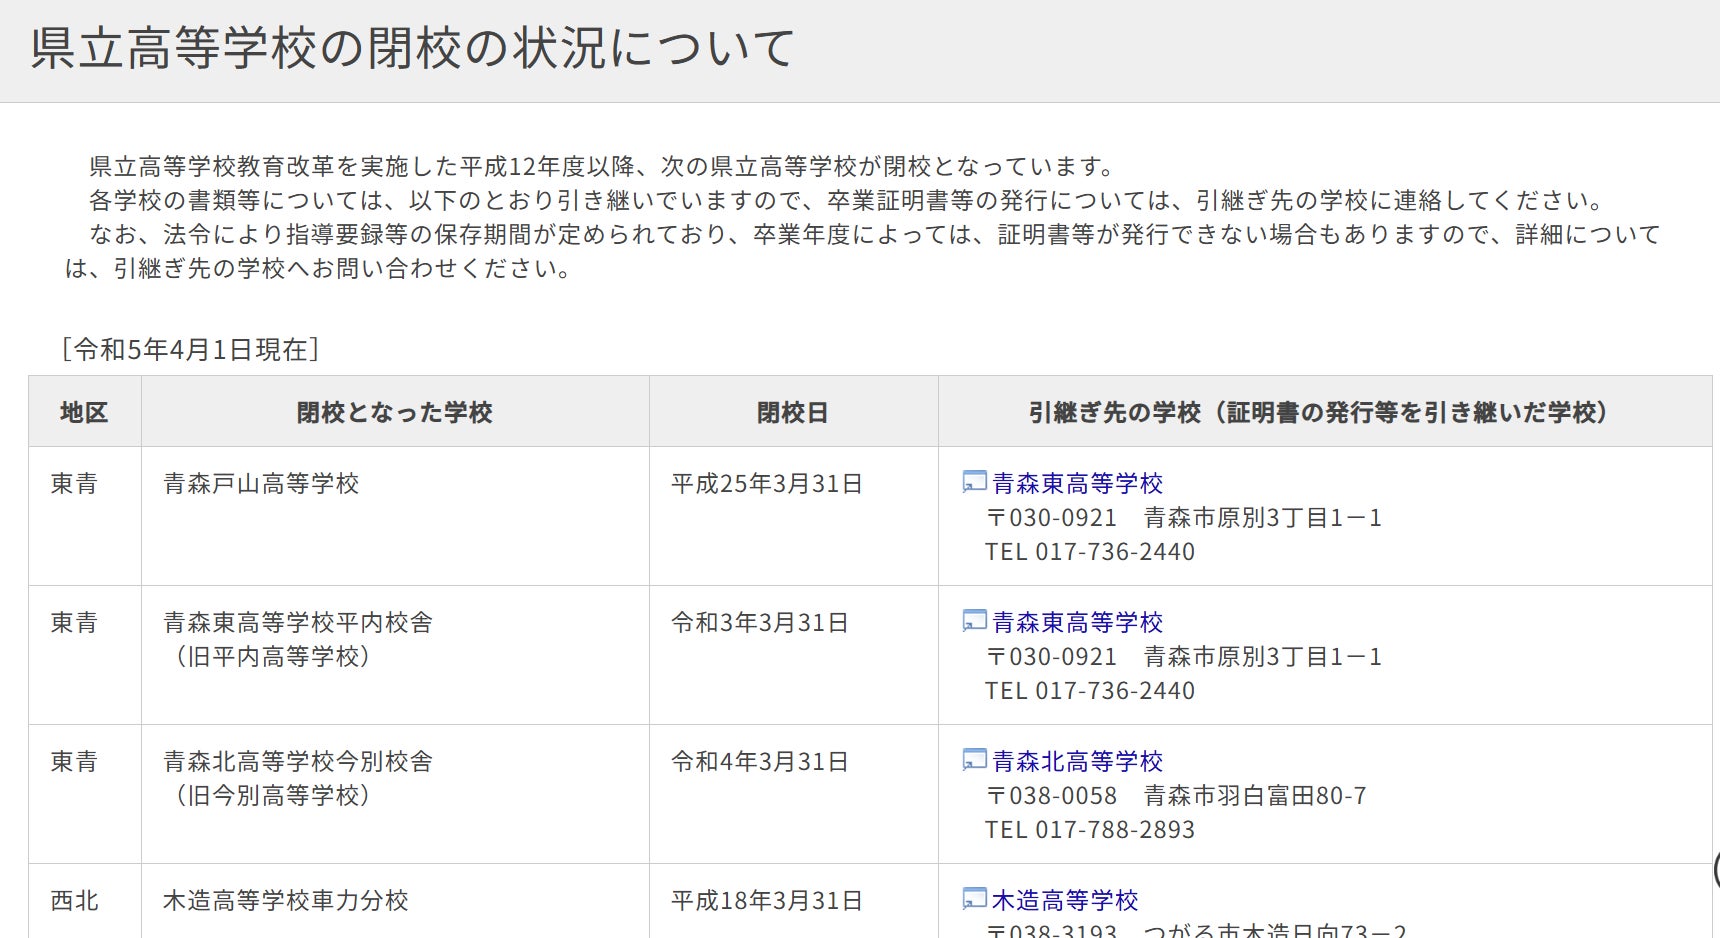Click the link icon beside 木造高等学校
1720x938 pixels.
click(973, 900)
